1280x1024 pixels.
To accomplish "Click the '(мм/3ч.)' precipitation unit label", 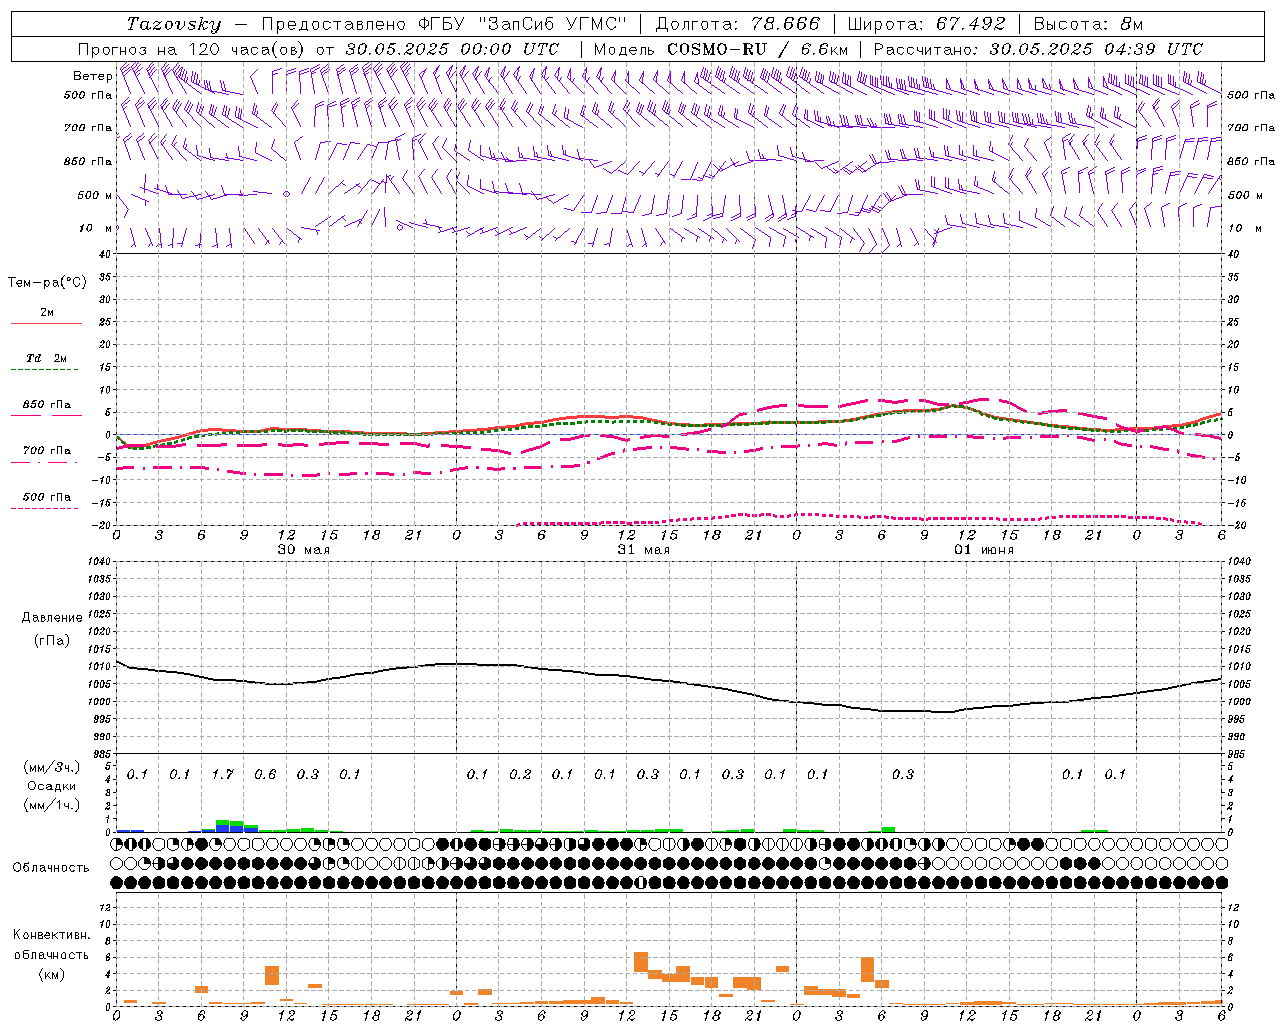I will click(51, 767).
